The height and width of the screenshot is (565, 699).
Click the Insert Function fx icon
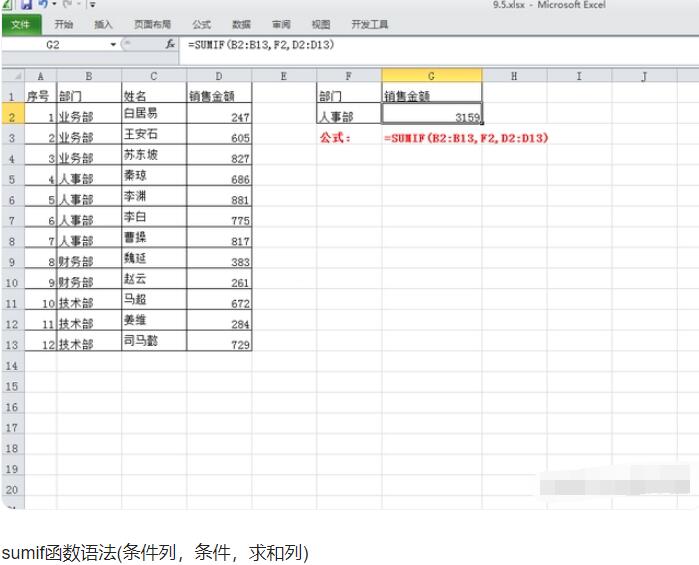point(170,45)
